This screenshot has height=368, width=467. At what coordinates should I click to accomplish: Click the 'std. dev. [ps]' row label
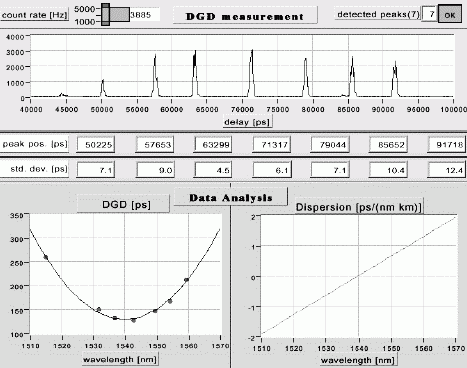(x=35, y=169)
